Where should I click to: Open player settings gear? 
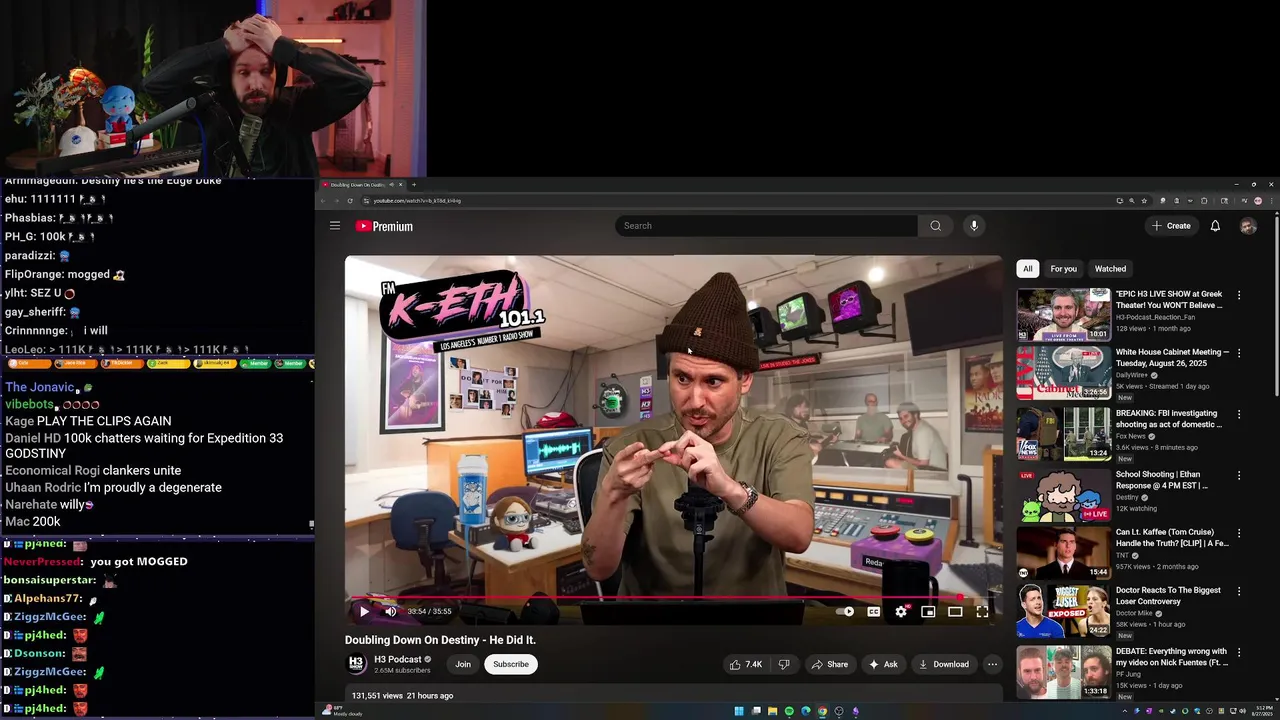(x=901, y=611)
